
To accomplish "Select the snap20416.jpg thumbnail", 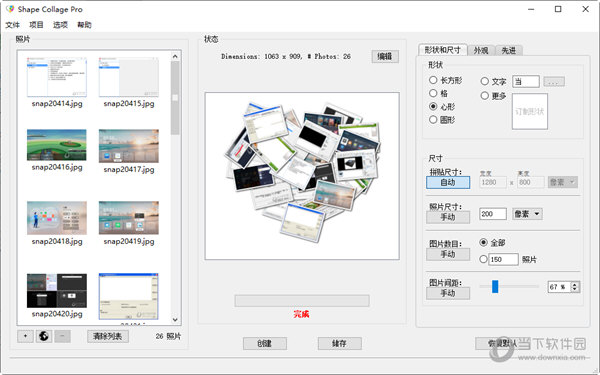I will click(57, 145).
